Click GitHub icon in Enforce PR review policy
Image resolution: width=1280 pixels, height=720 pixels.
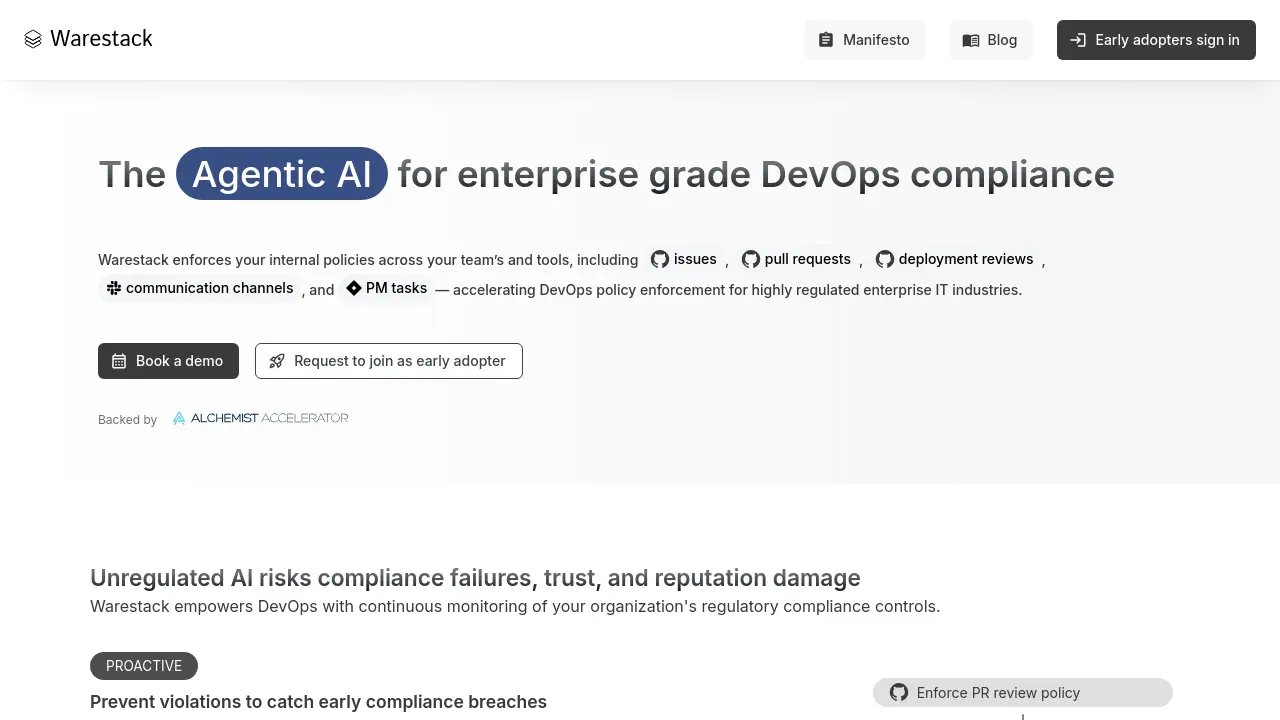pyautogui.click(x=899, y=692)
